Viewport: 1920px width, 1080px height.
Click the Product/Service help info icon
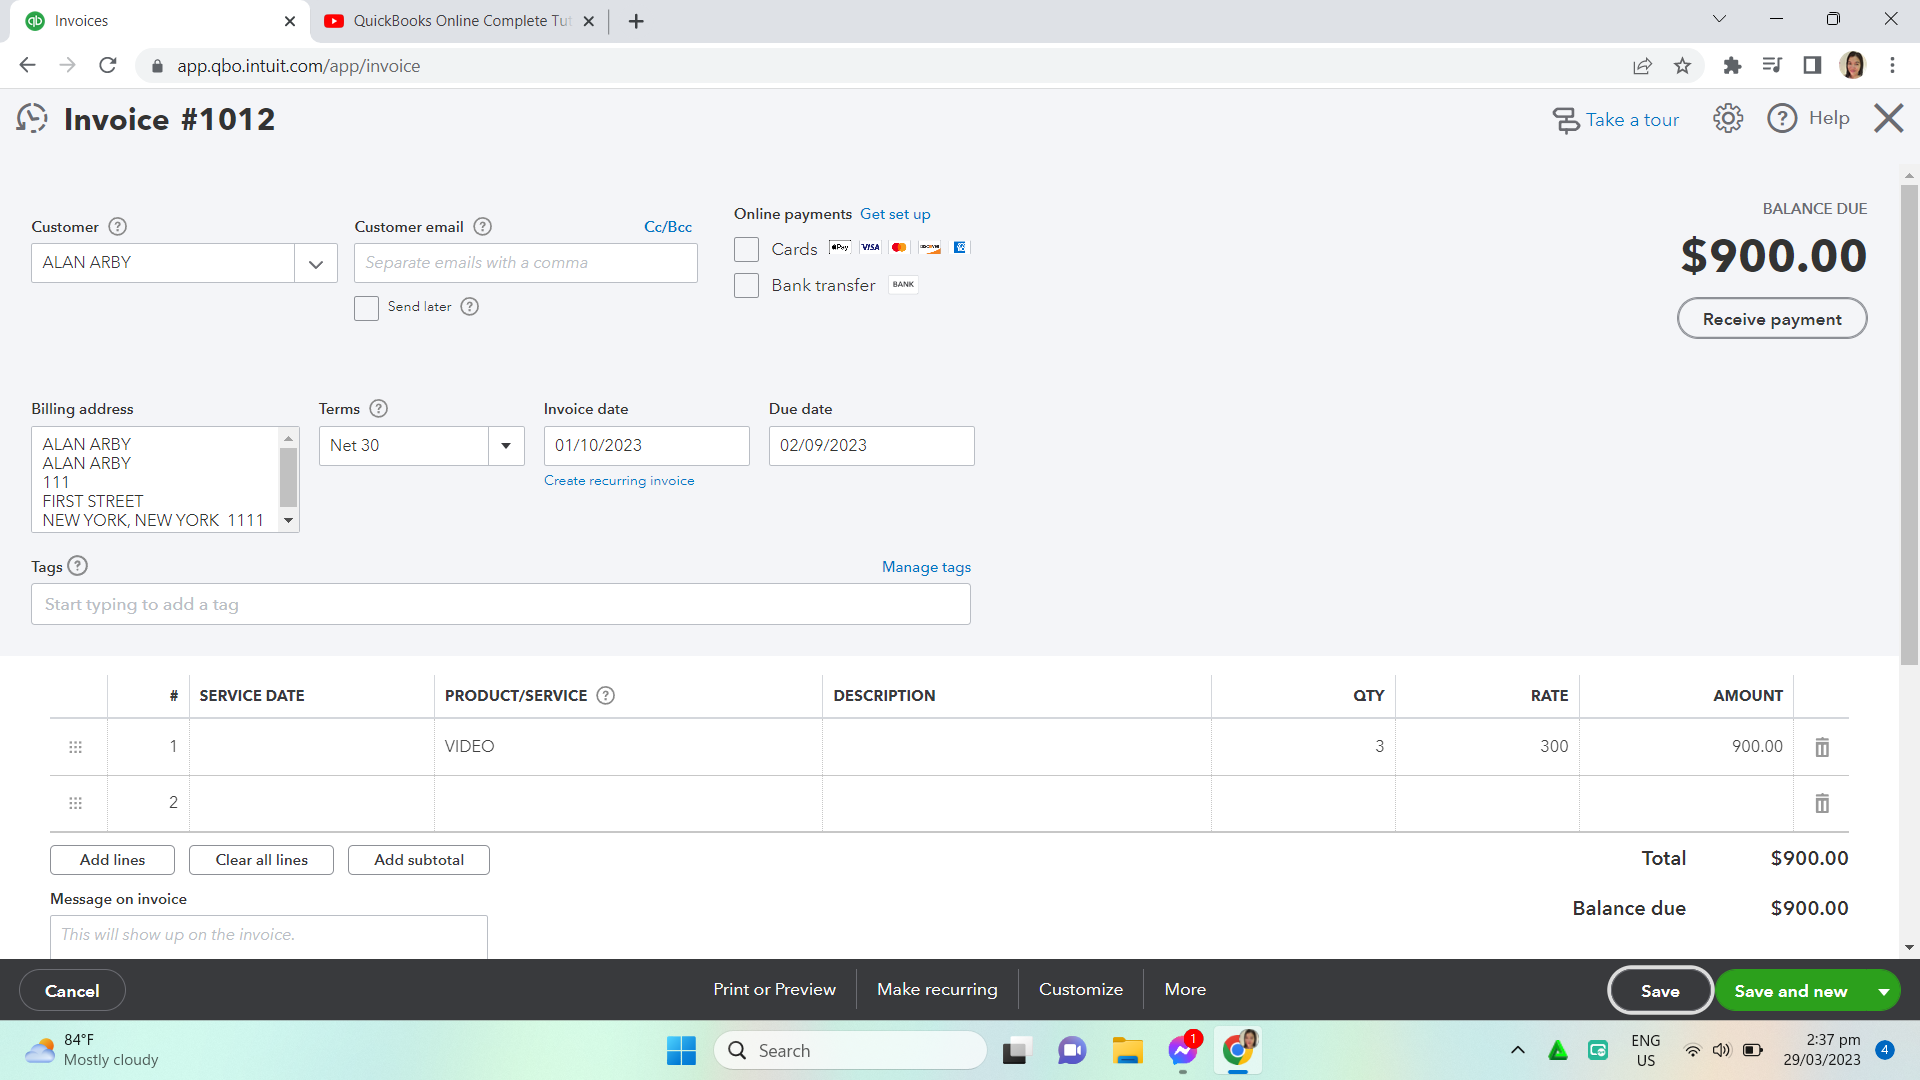pos(605,696)
